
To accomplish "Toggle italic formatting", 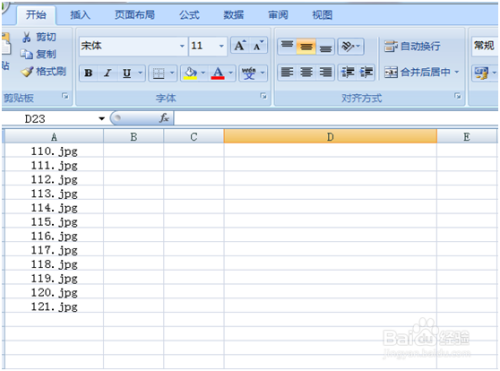I will [x=108, y=73].
